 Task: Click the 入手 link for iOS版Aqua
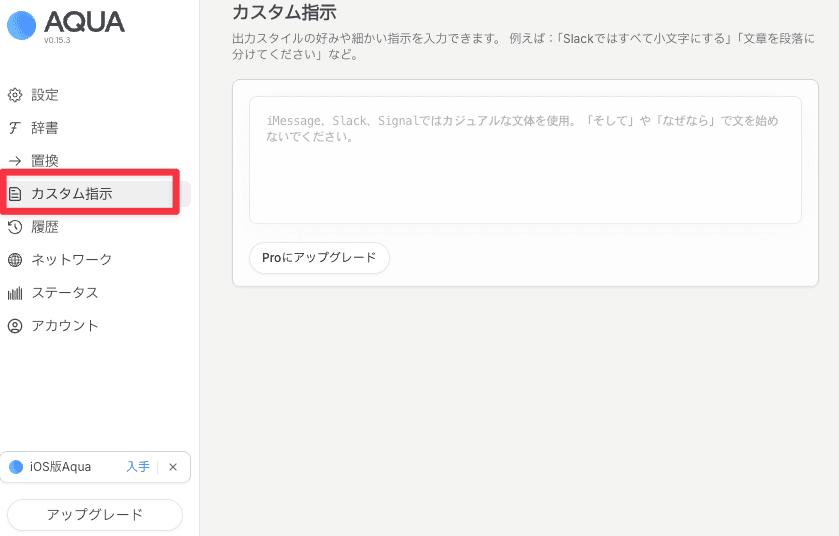click(138, 467)
